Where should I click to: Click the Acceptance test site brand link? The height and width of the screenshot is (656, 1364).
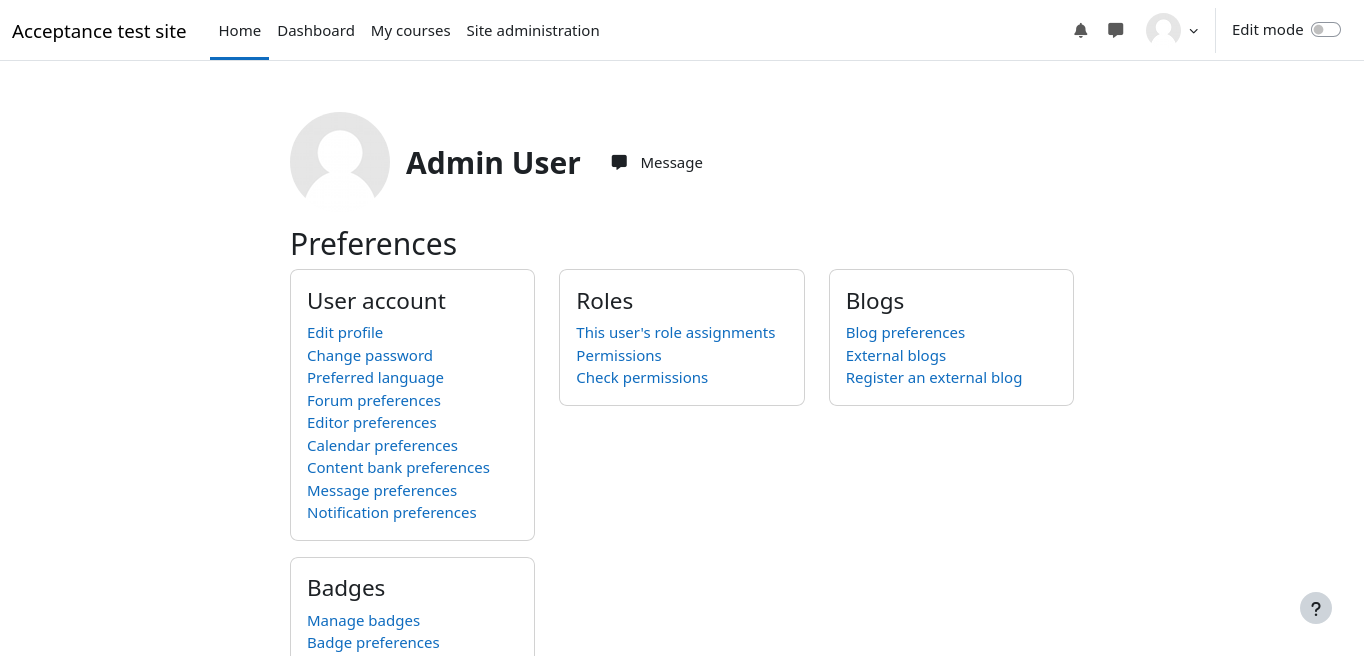(99, 31)
